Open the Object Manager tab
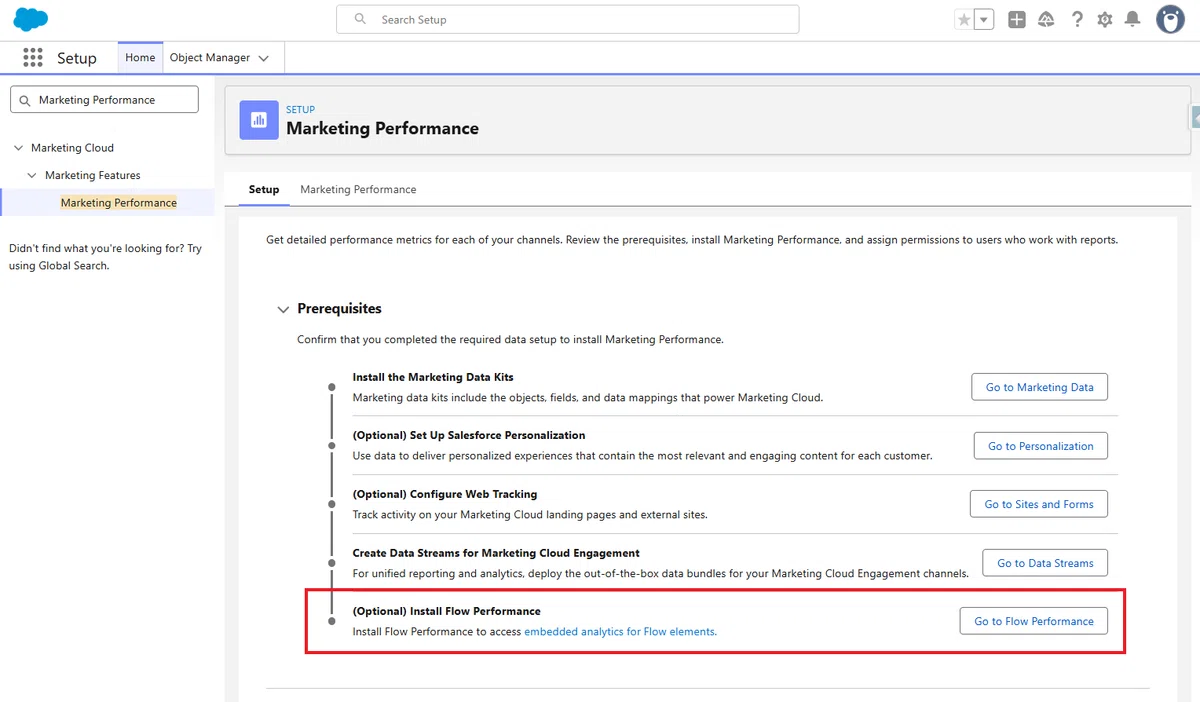Screen dimensions: 1200x702 [210, 58]
